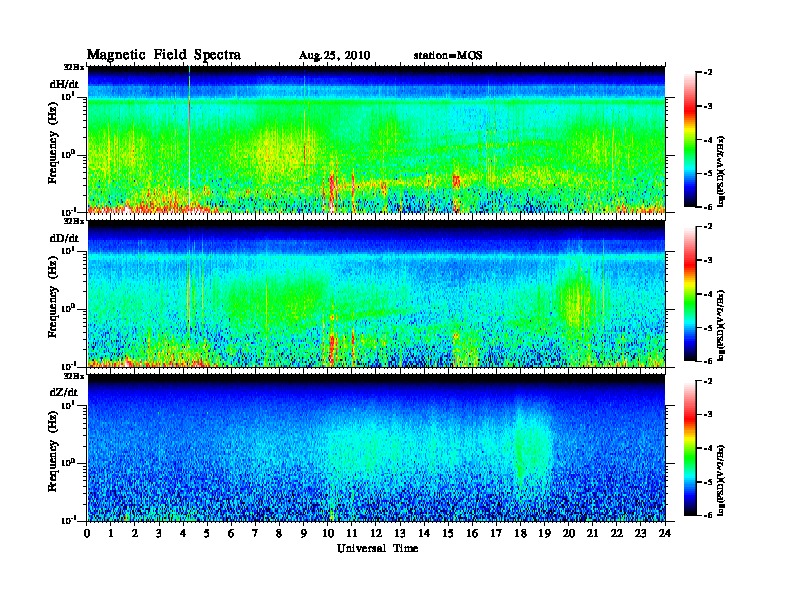Click the dD/dt spectrogram plot

click(376, 293)
